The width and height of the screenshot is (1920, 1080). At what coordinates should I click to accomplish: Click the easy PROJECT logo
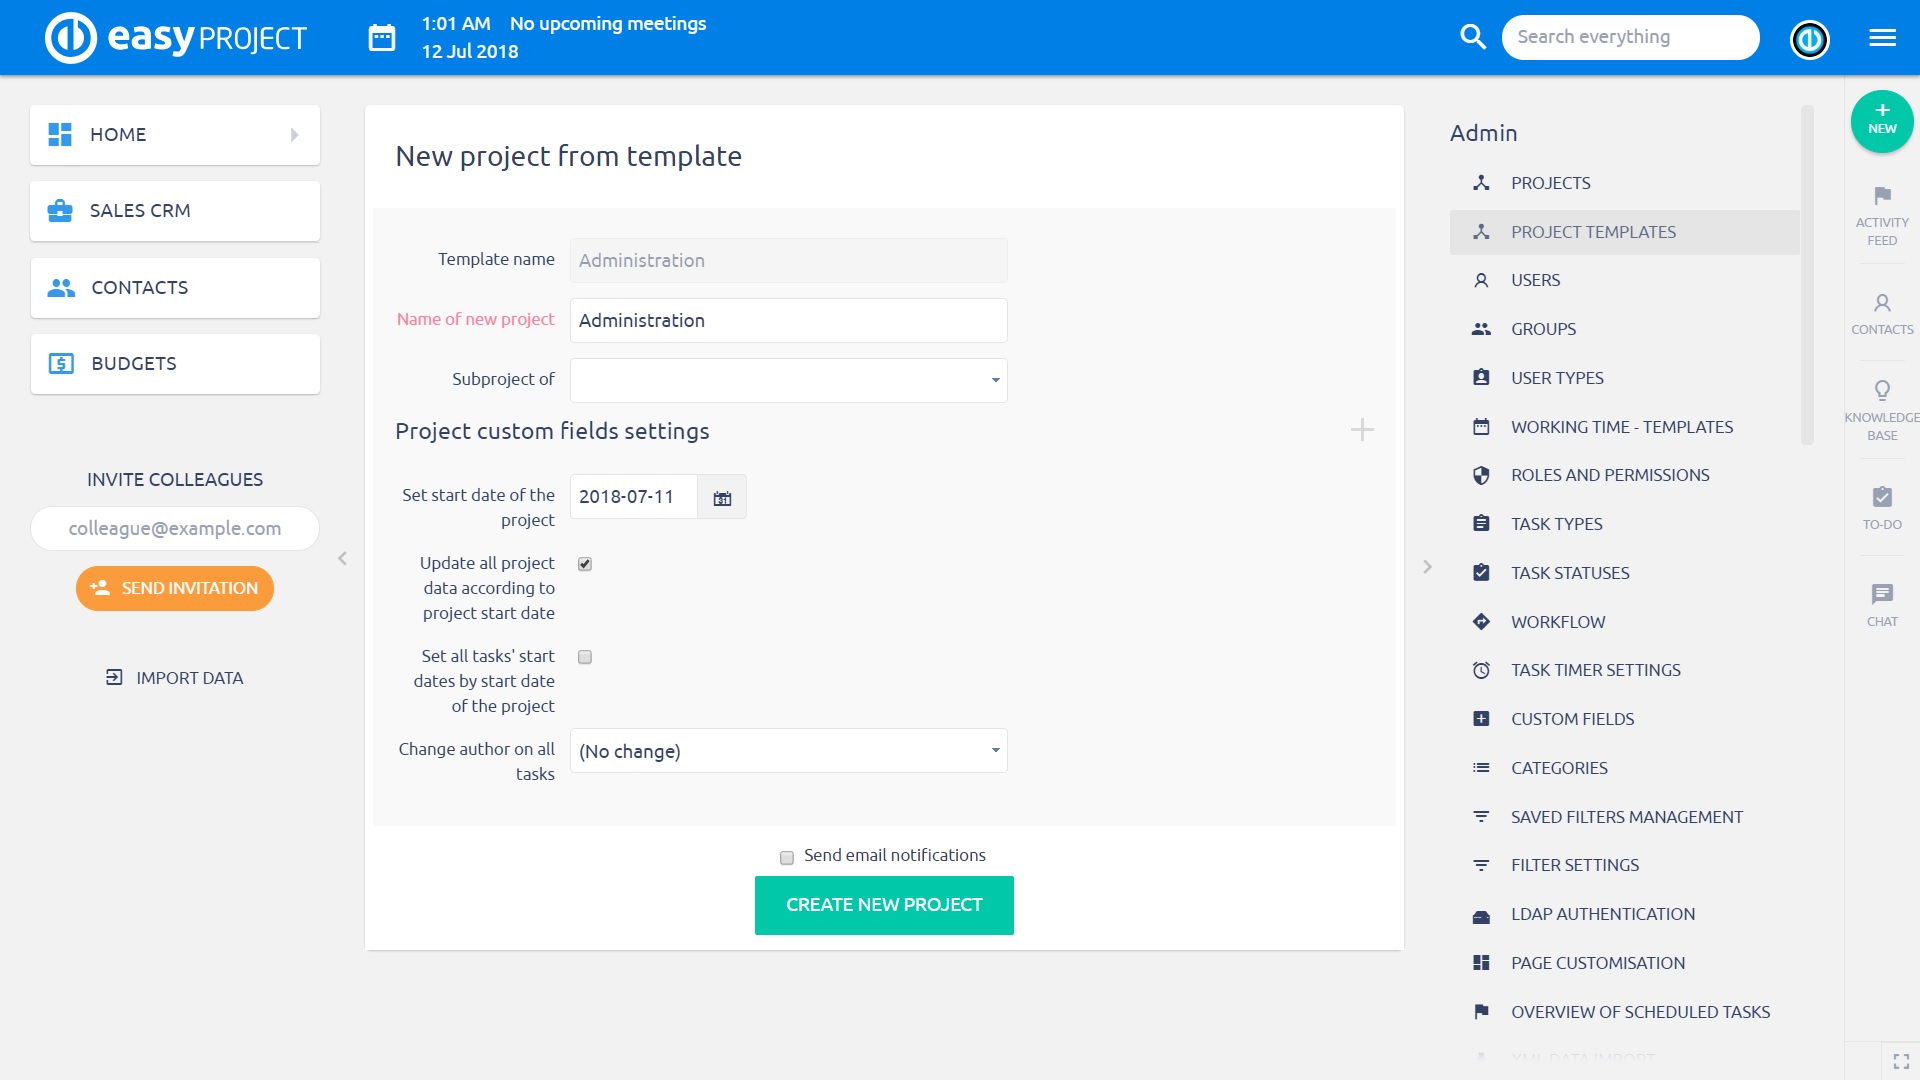pyautogui.click(x=176, y=38)
